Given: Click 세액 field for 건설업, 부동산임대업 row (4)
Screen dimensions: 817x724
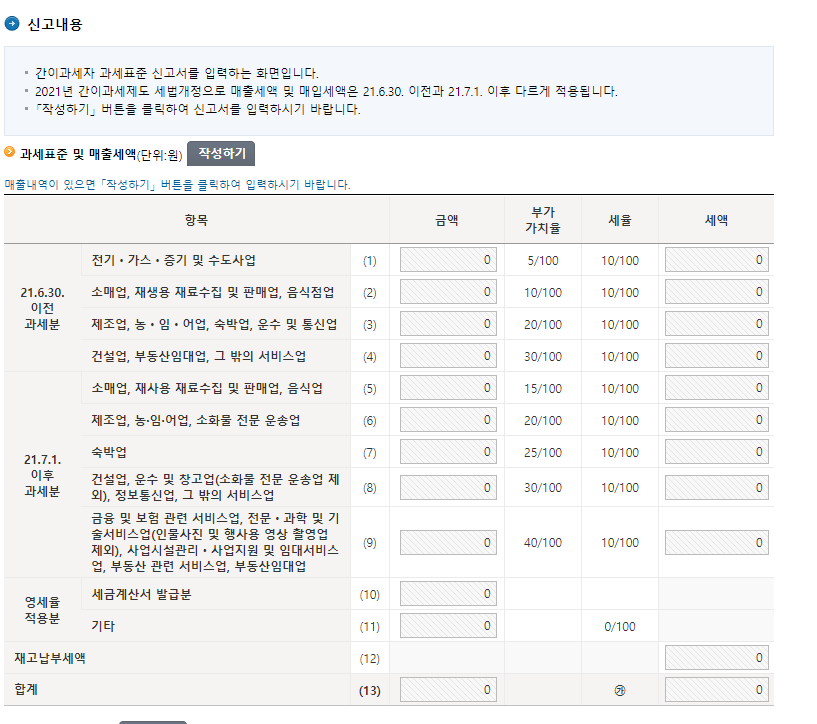Looking at the screenshot, I should click(x=716, y=356).
